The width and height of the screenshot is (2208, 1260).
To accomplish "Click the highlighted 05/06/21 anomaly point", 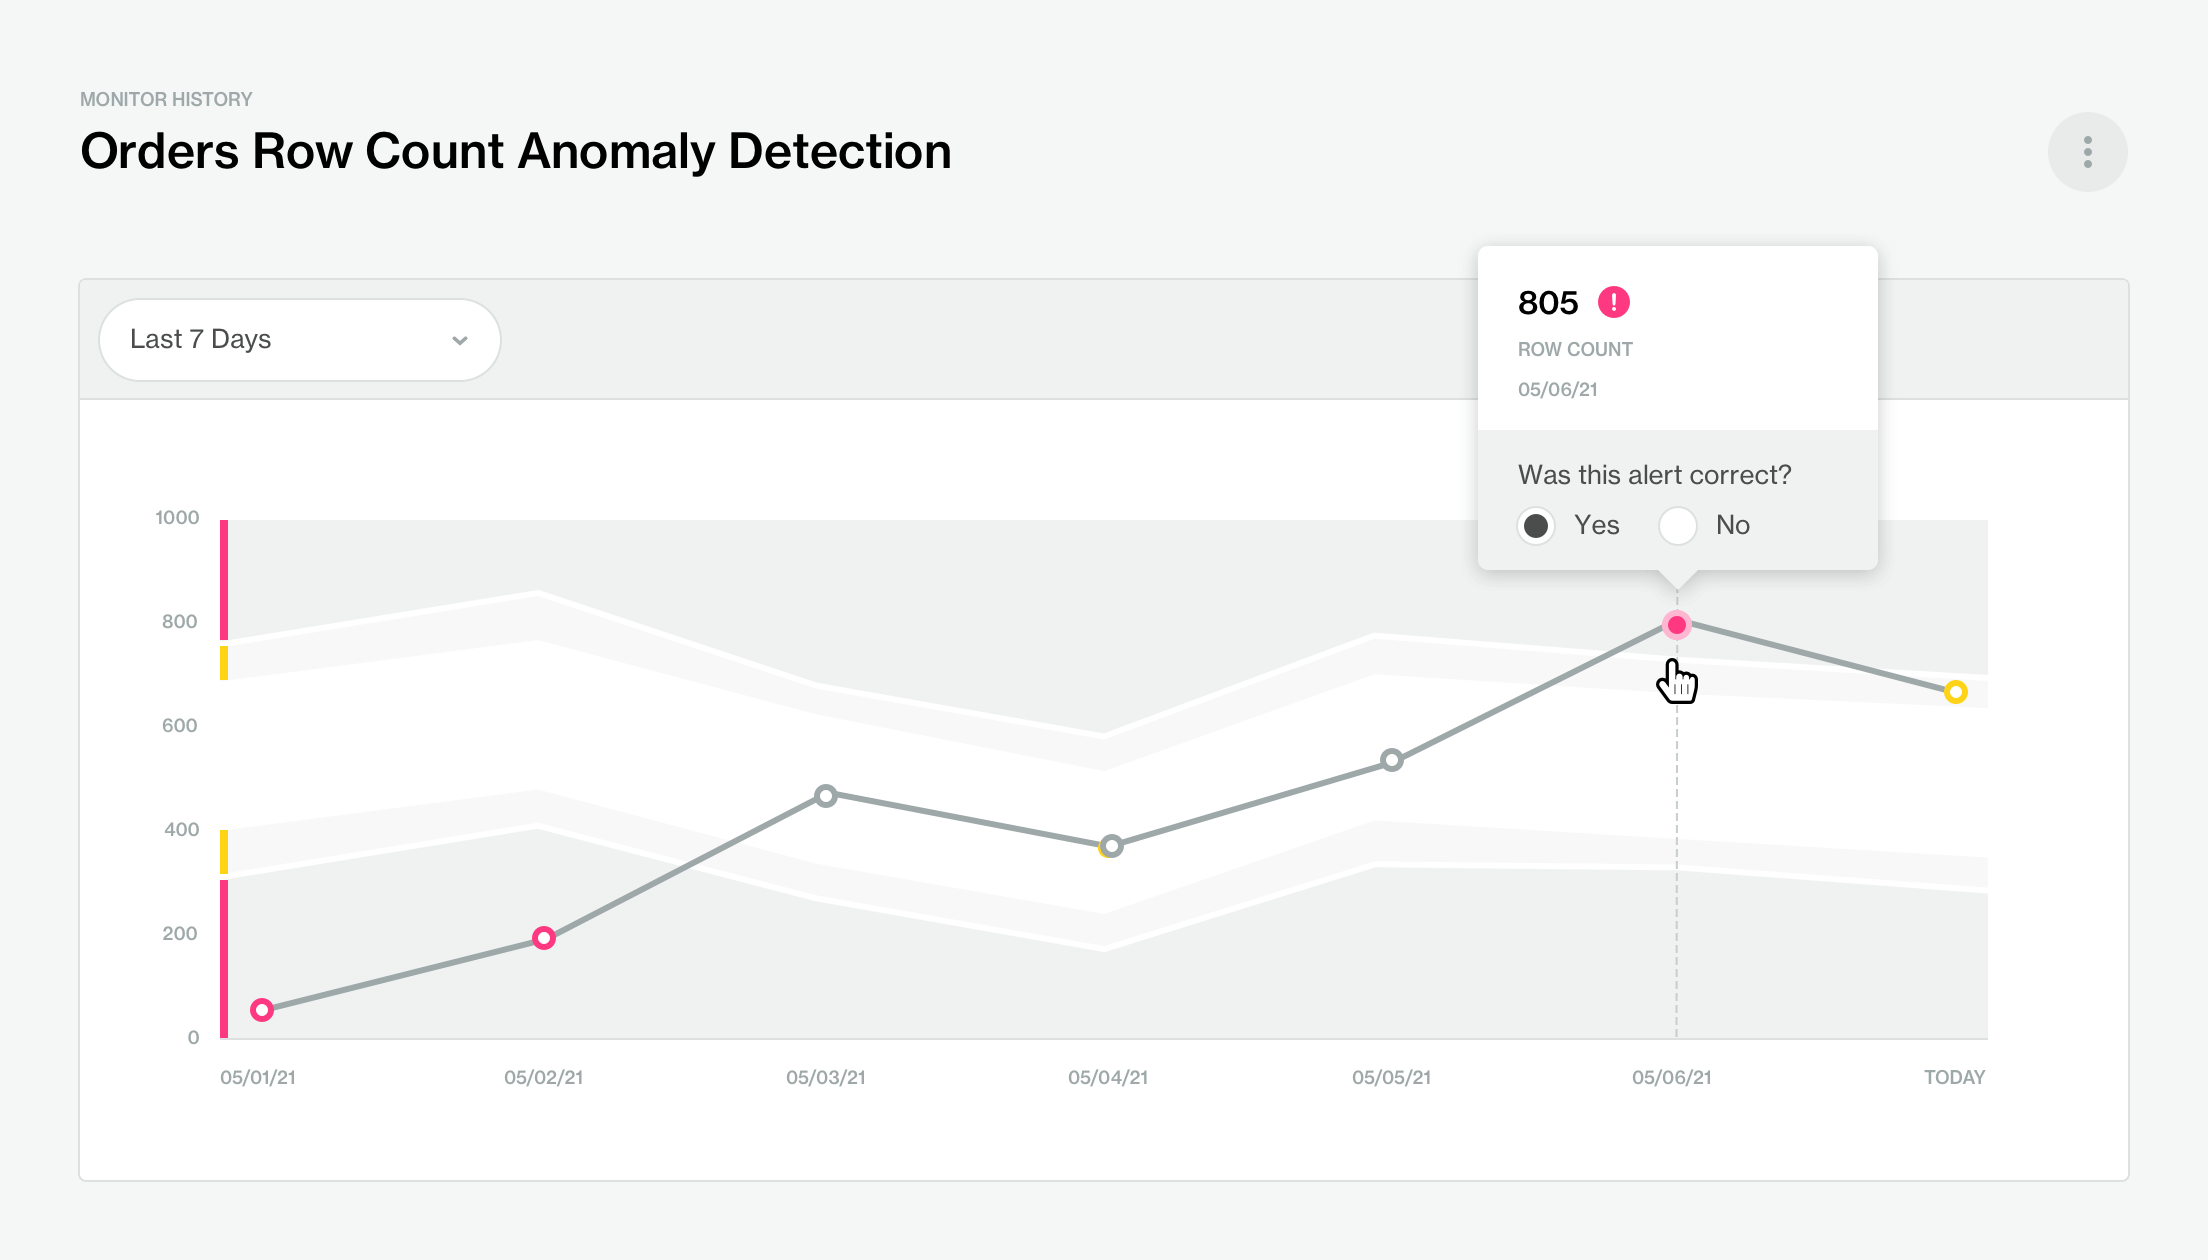I will tap(1677, 625).
